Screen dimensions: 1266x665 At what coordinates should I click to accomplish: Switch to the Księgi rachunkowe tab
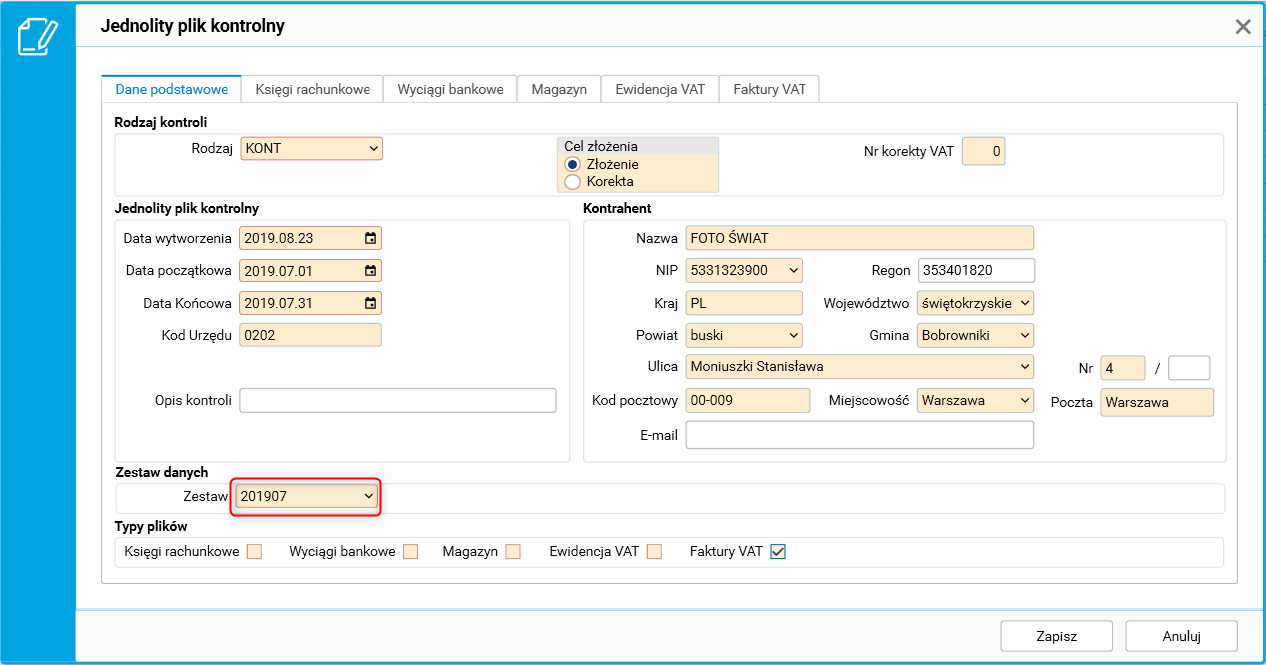[x=313, y=89]
